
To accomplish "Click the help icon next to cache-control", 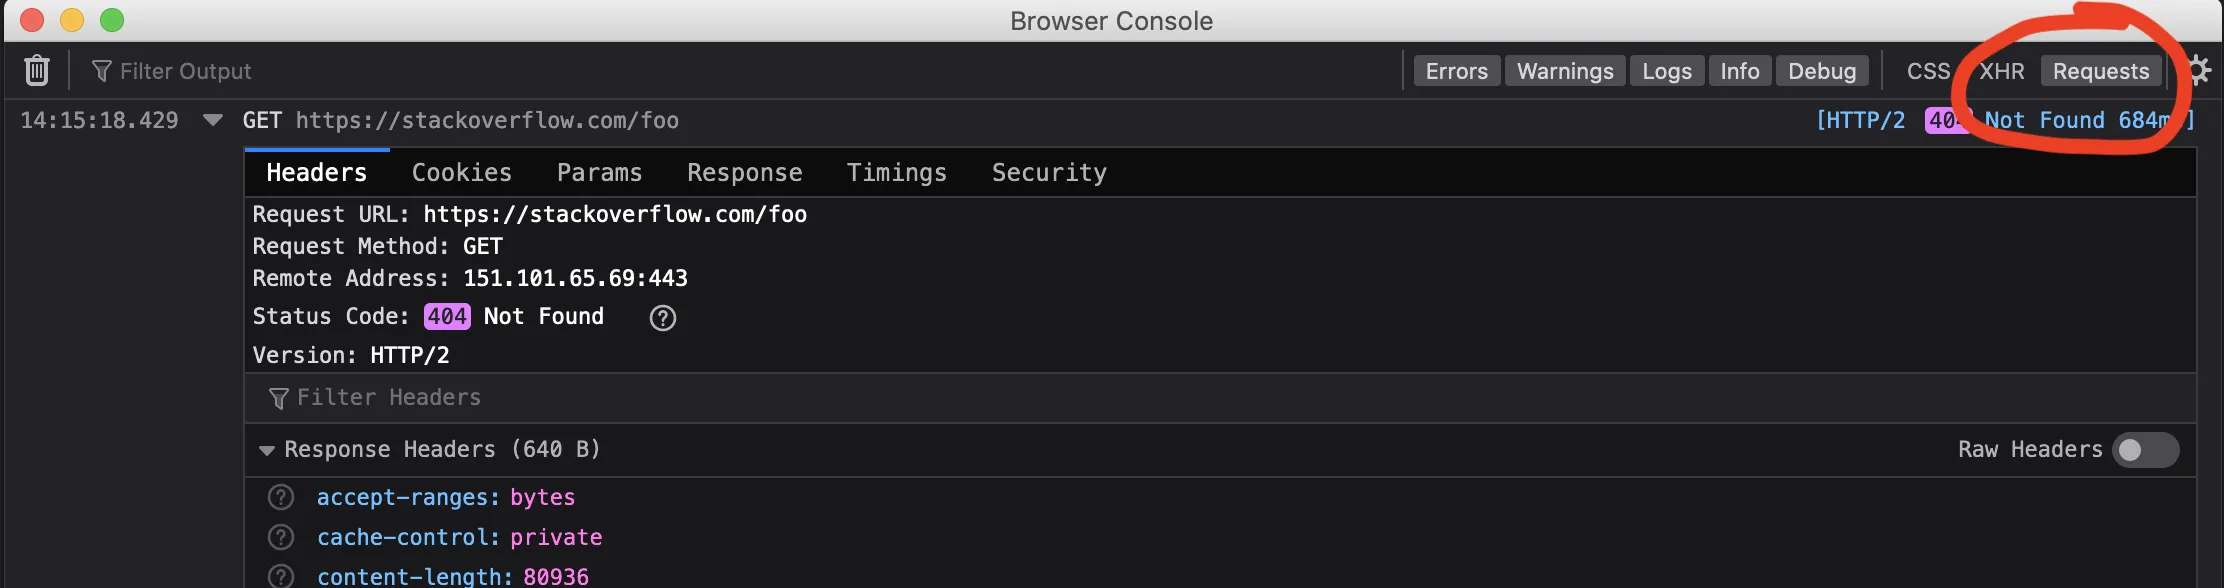I will [x=281, y=537].
